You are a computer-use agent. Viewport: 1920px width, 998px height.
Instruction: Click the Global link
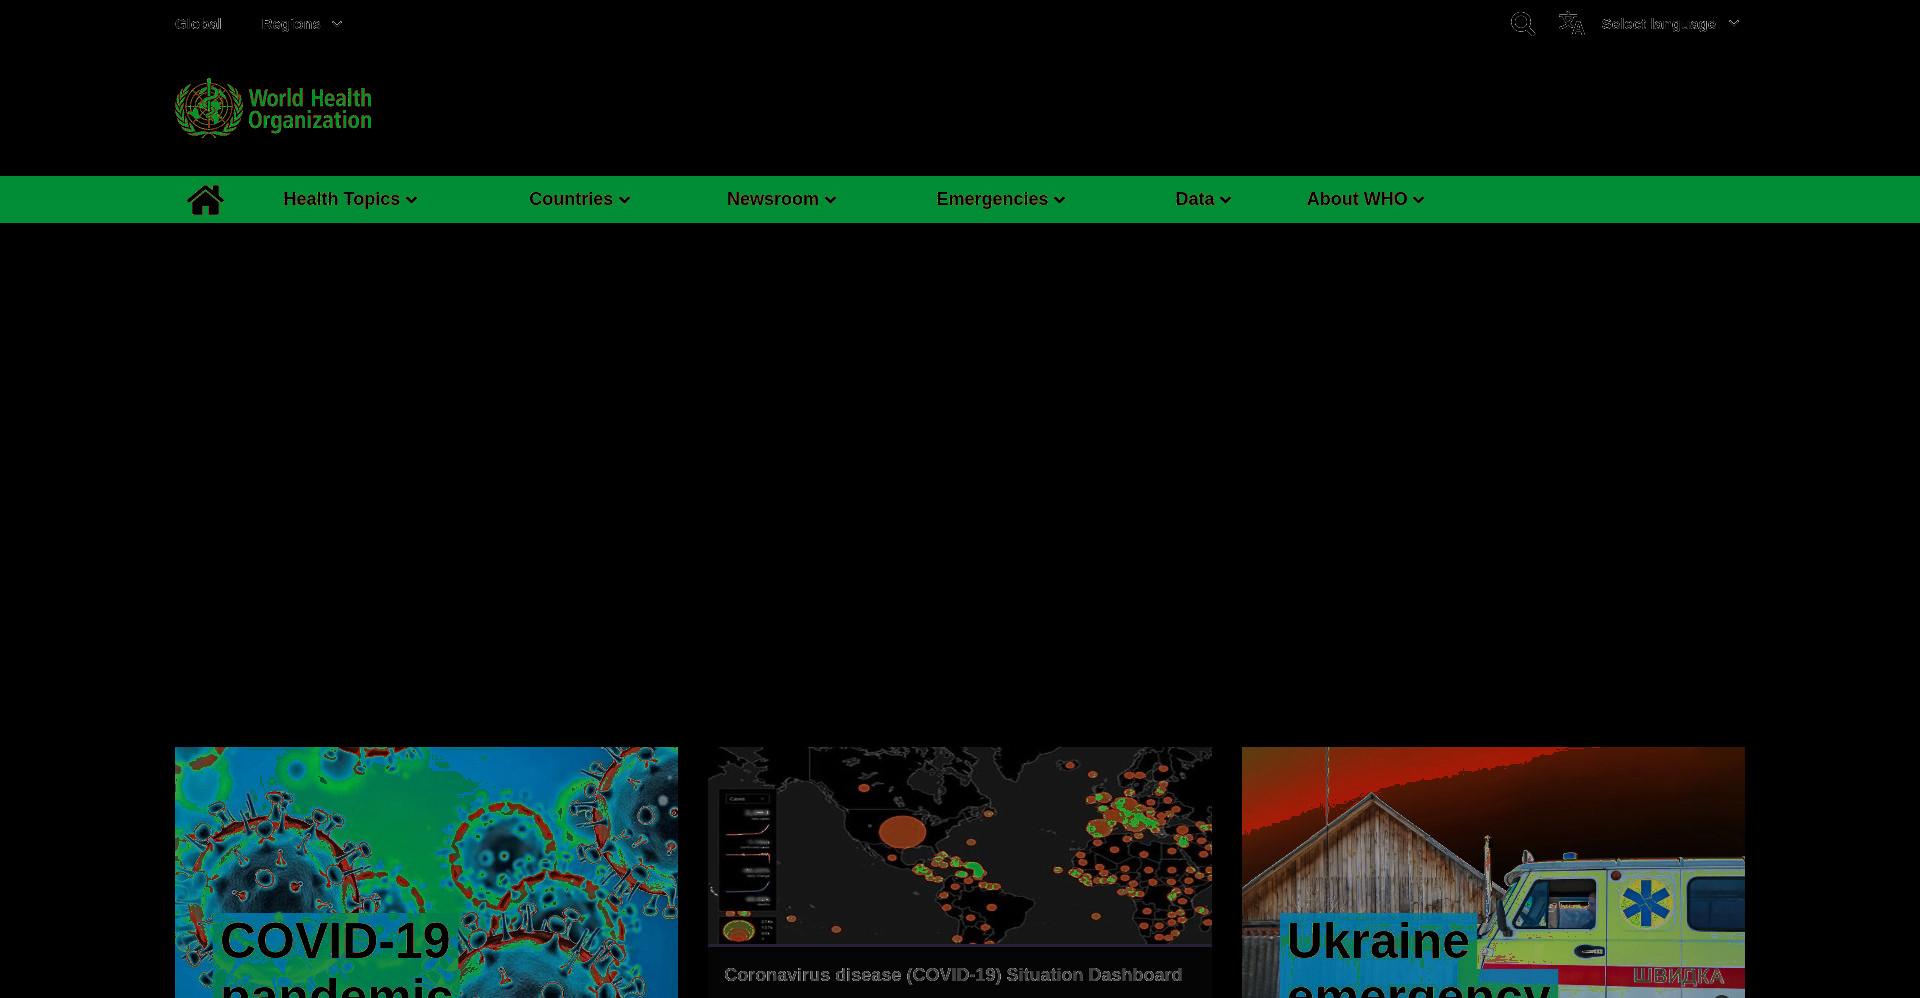pyautogui.click(x=198, y=24)
